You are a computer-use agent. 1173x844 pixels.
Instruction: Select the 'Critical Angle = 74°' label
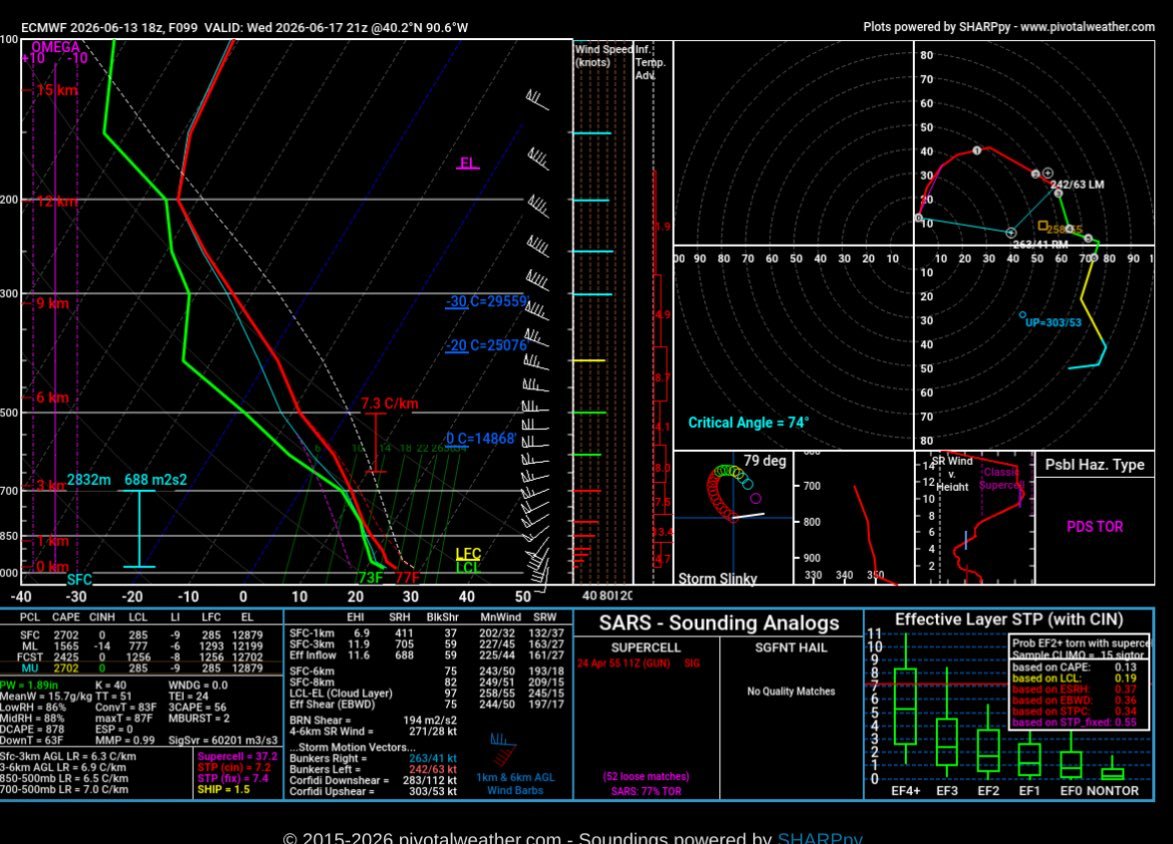(x=748, y=423)
